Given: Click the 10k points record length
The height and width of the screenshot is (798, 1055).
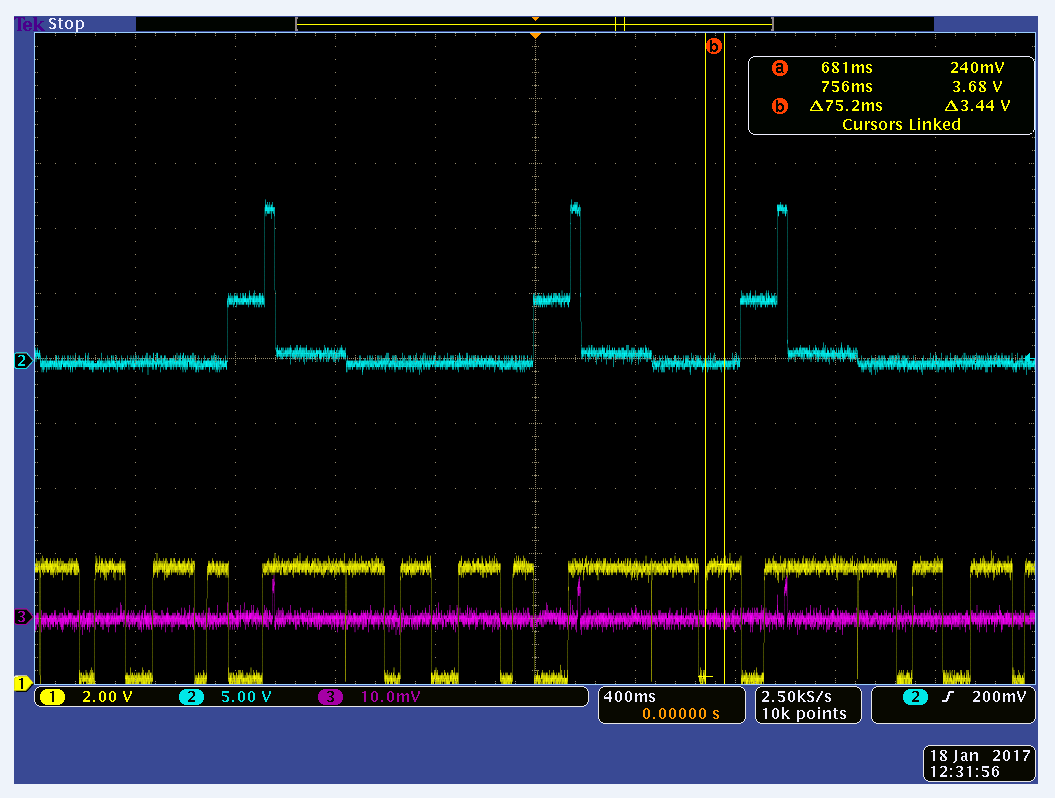Looking at the screenshot, I should [x=804, y=714].
